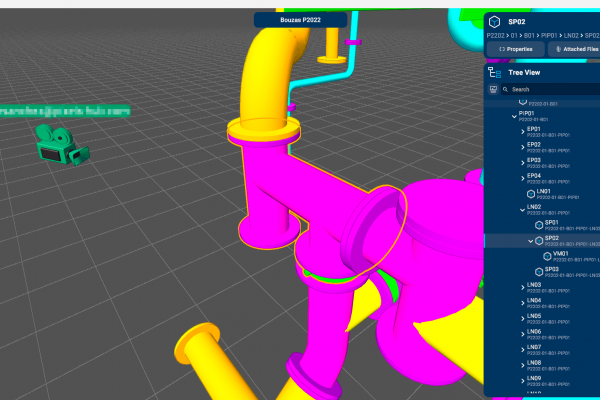Click the hexagon icon next to SP03

(538, 271)
